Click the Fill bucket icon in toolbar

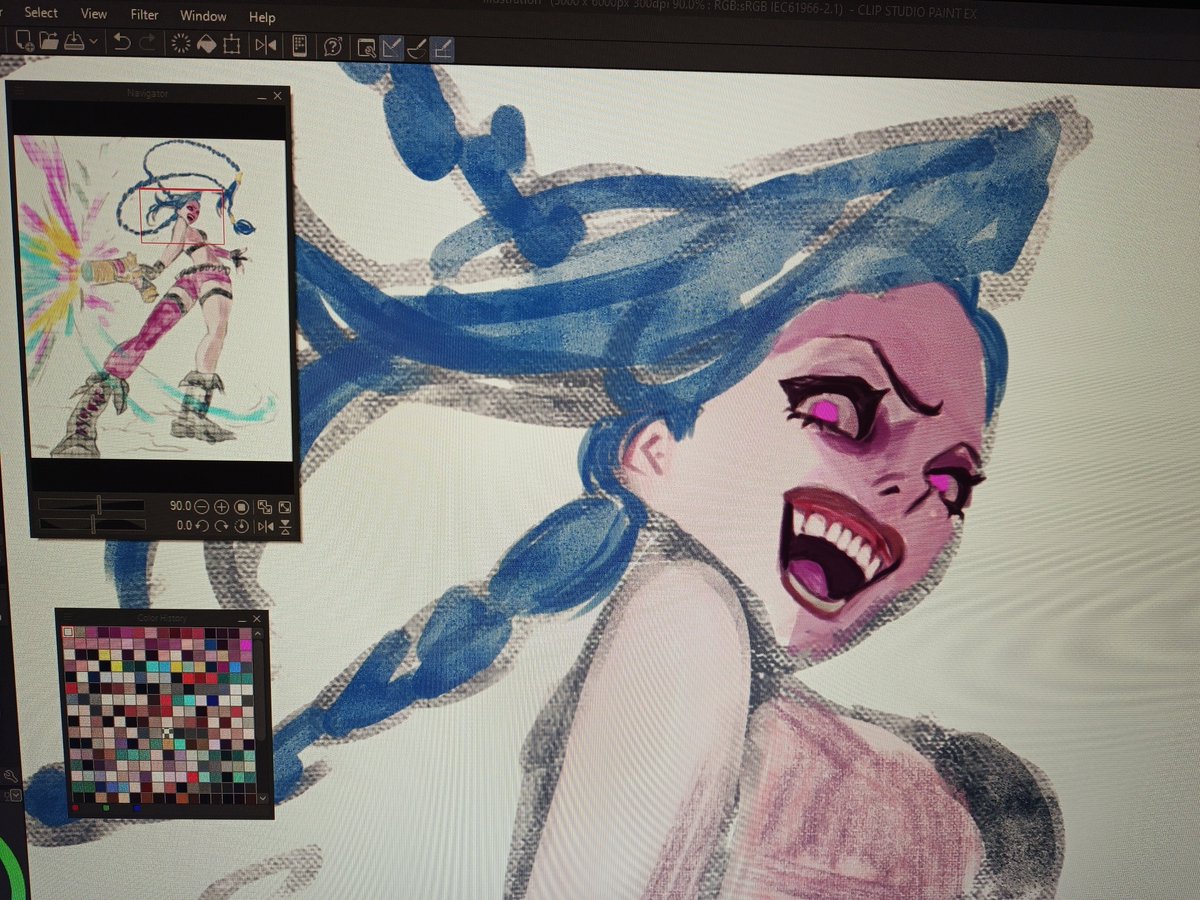(207, 44)
